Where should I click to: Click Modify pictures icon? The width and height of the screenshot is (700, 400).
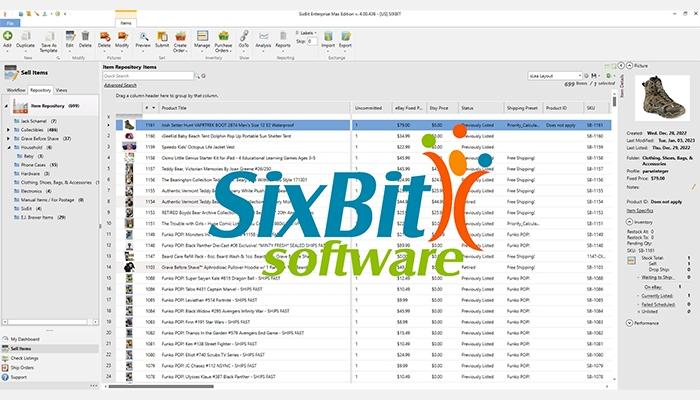pos(122,36)
